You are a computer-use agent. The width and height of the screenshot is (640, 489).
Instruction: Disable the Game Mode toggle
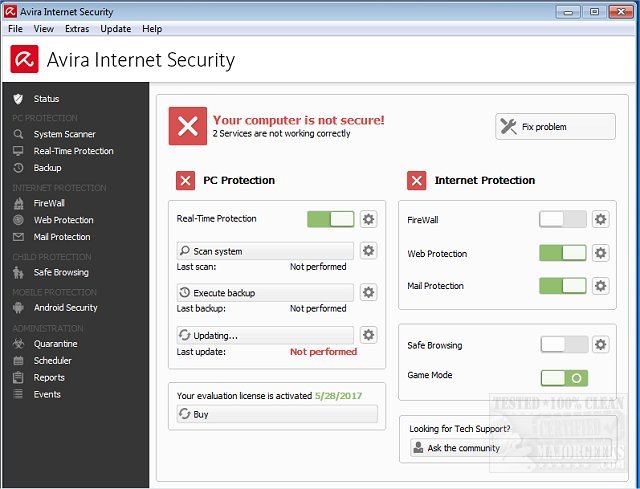point(564,377)
